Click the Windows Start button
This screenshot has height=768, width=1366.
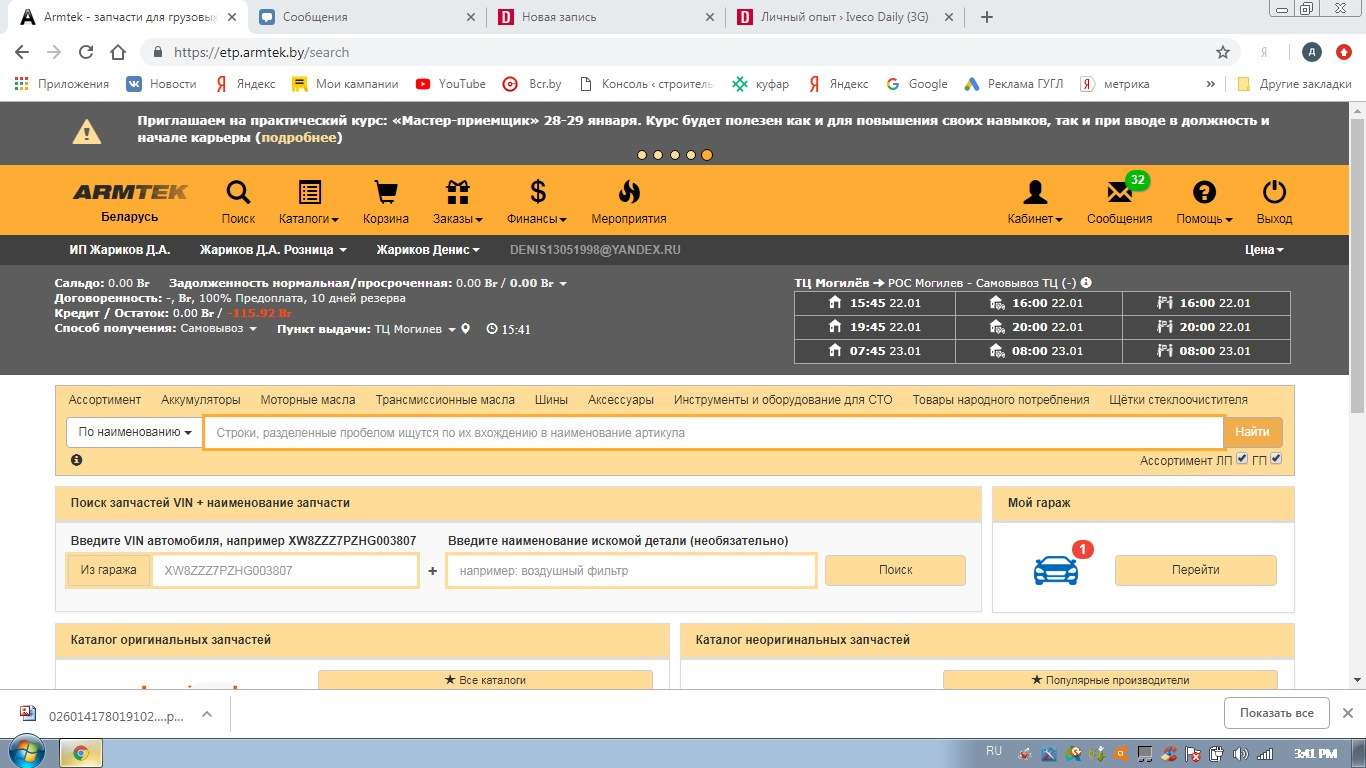(27, 752)
